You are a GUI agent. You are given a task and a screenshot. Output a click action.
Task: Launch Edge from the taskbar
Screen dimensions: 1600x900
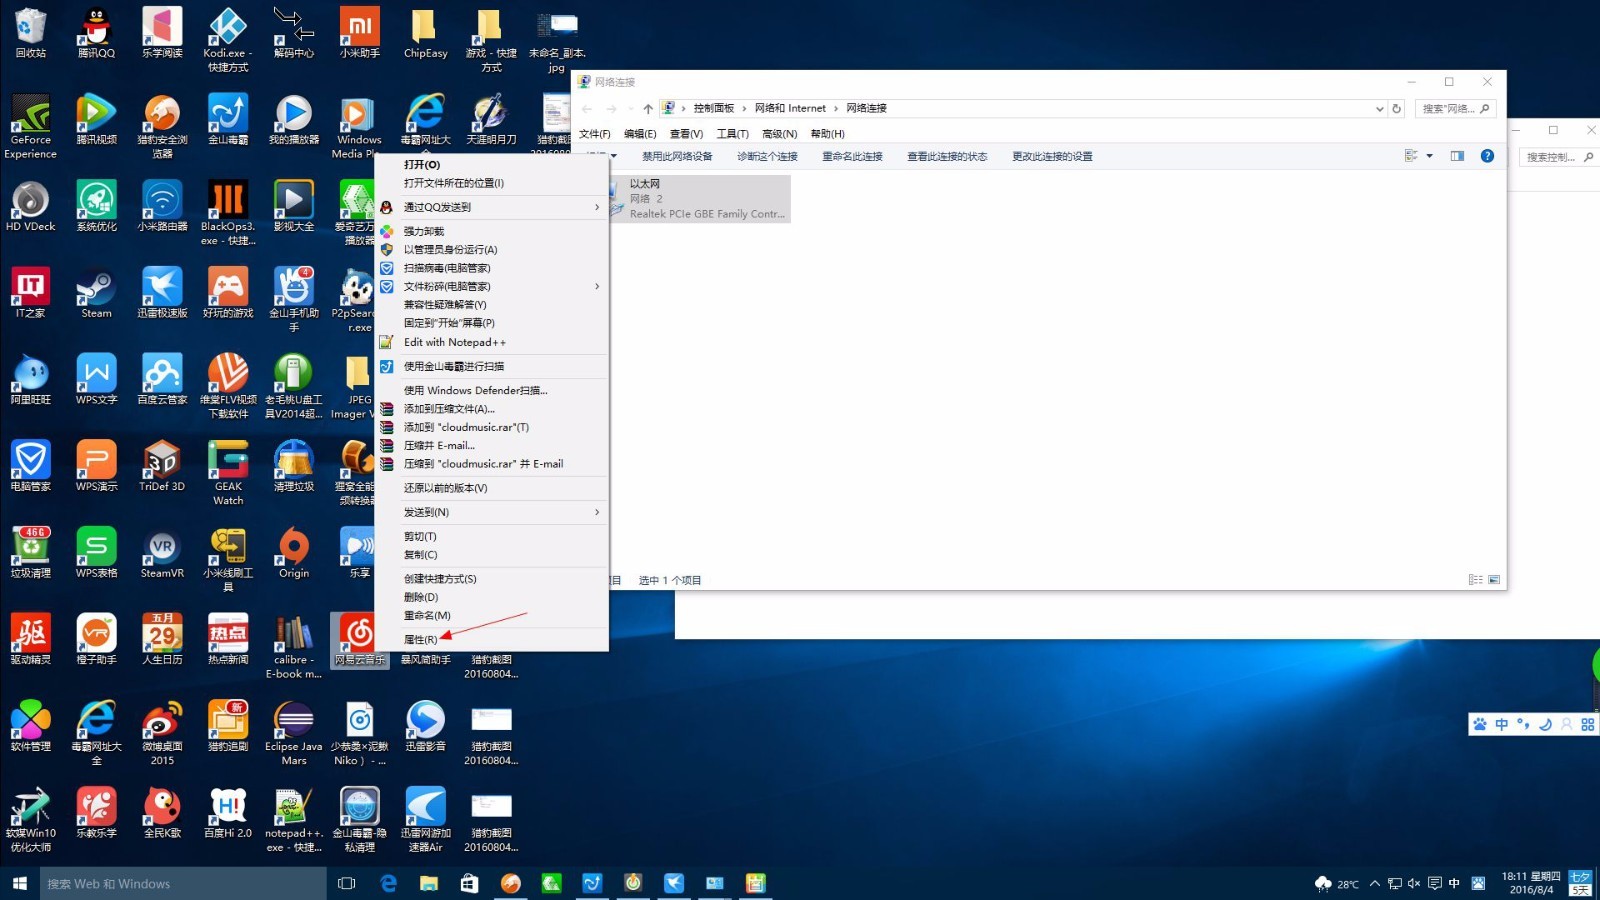coord(389,883)
